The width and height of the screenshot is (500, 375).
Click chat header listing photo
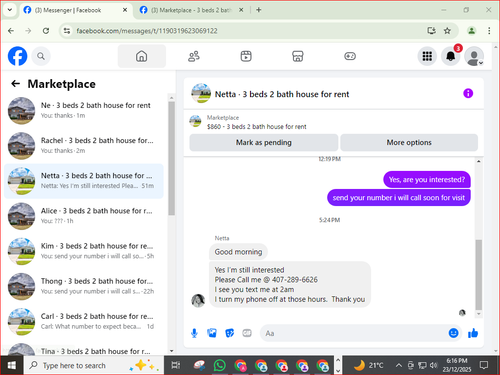click(x=201, y=93)
